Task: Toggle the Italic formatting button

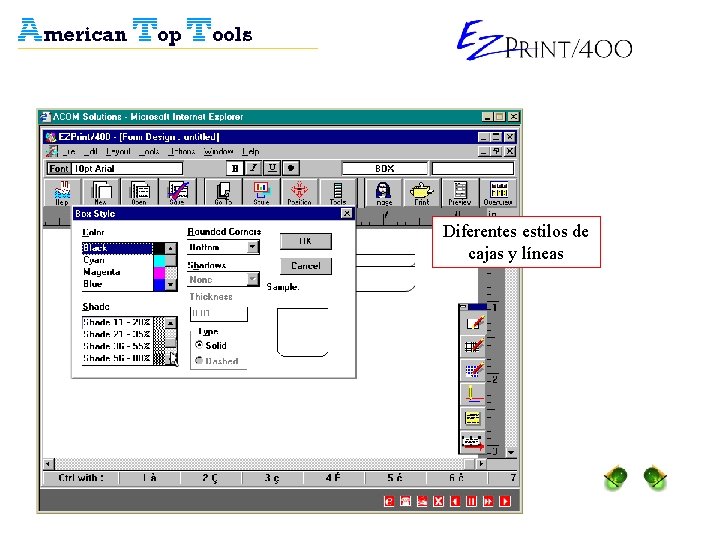Action: coord(253,169)
